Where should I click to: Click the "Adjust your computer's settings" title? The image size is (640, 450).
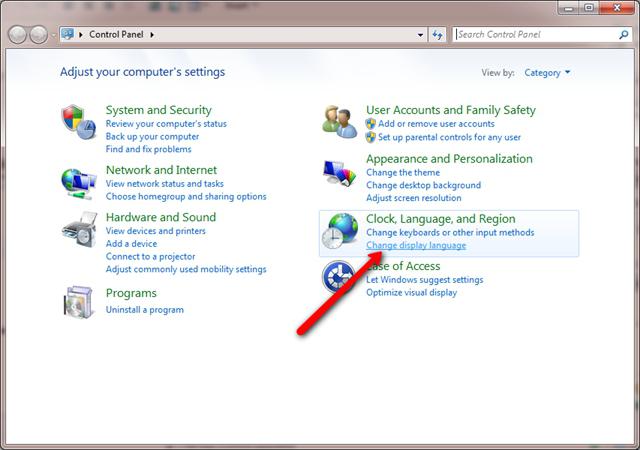pyautogui.click(x=142, y=72)
